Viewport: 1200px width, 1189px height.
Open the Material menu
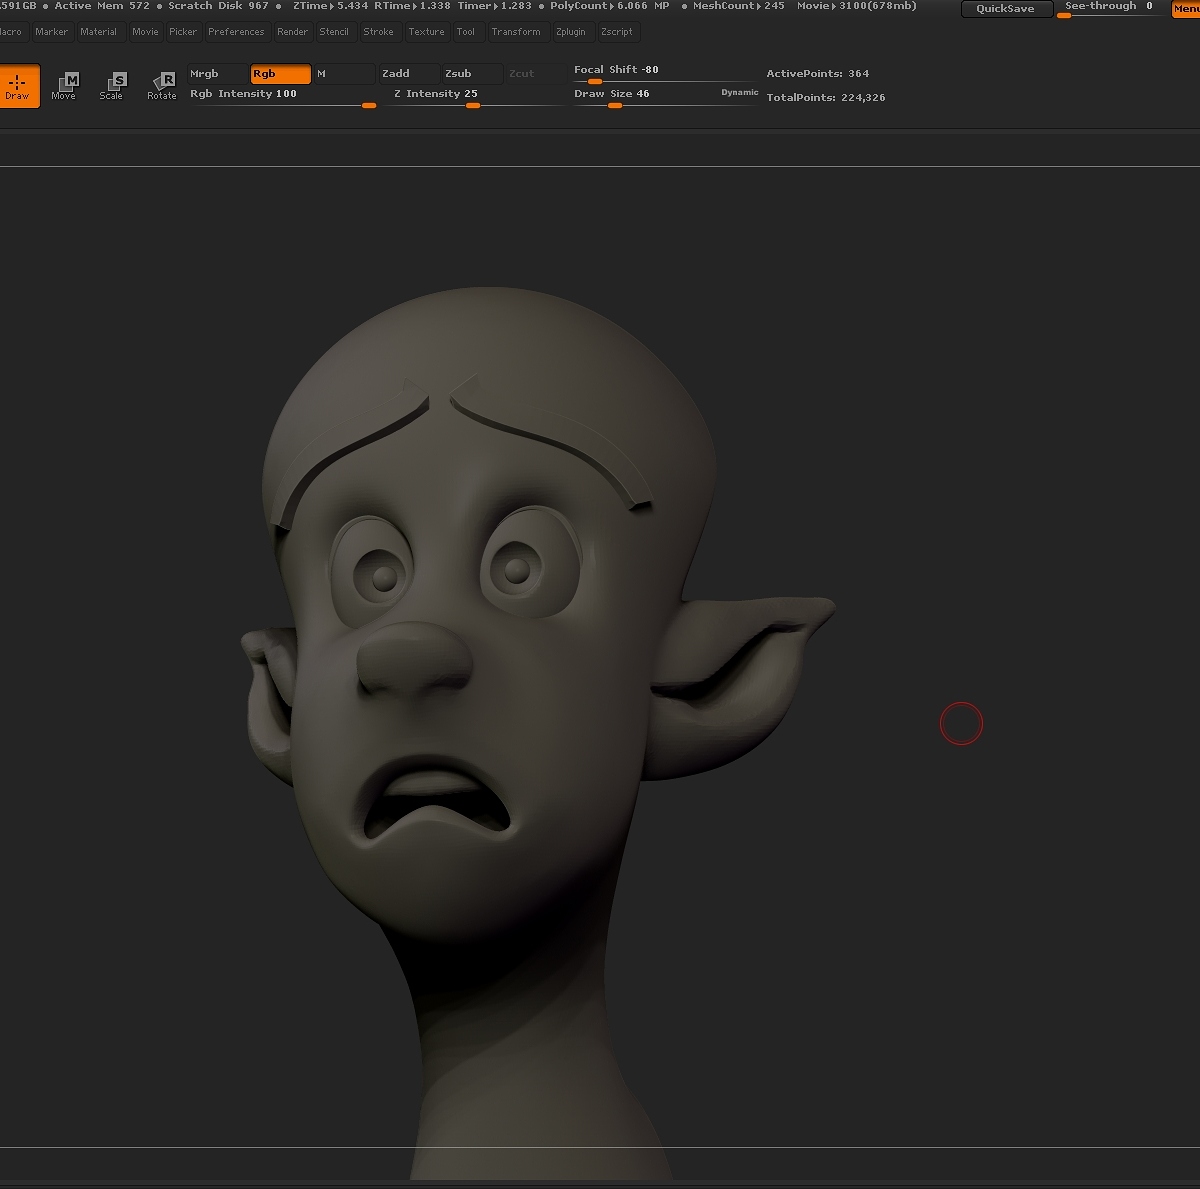(99, 32)
